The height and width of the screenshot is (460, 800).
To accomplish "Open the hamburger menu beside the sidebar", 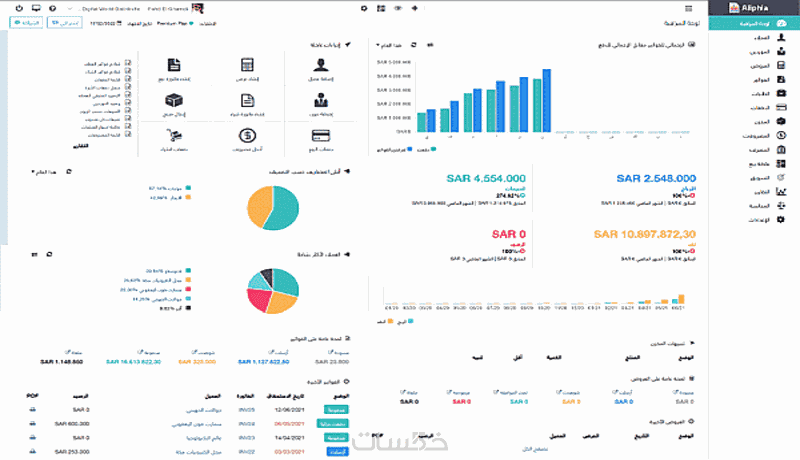I will pos(688,8).
